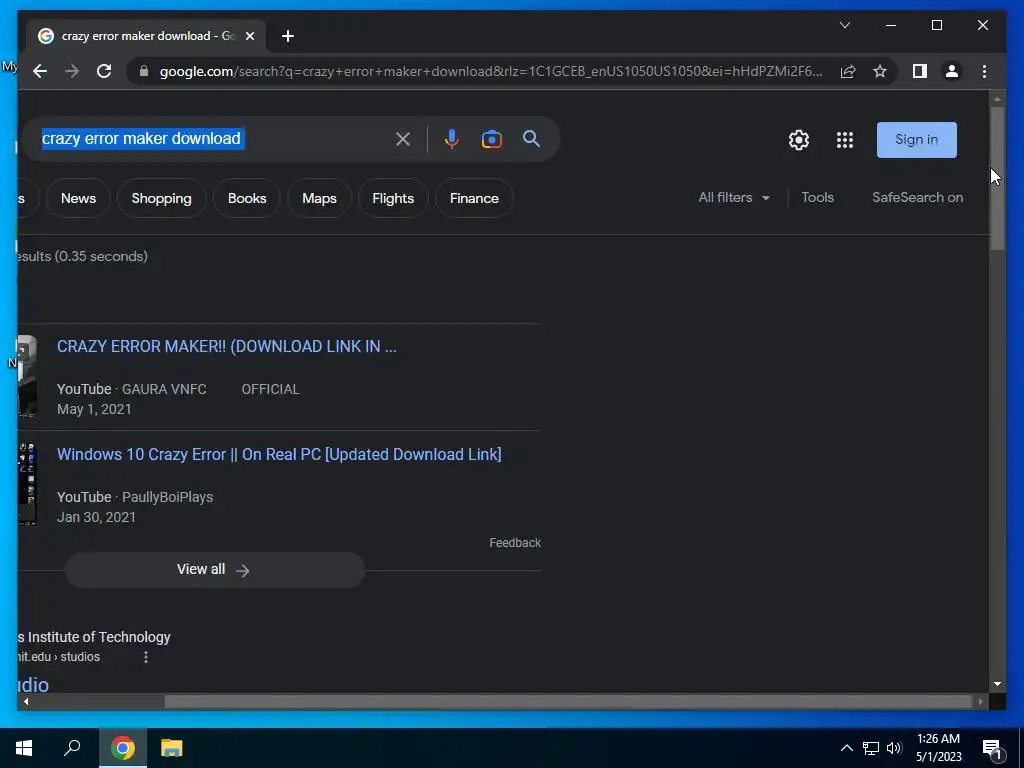The width and height of the screenshot is (1024, 768).
Task: Close the crazy error maker download tab
Action: click(249, 36)
